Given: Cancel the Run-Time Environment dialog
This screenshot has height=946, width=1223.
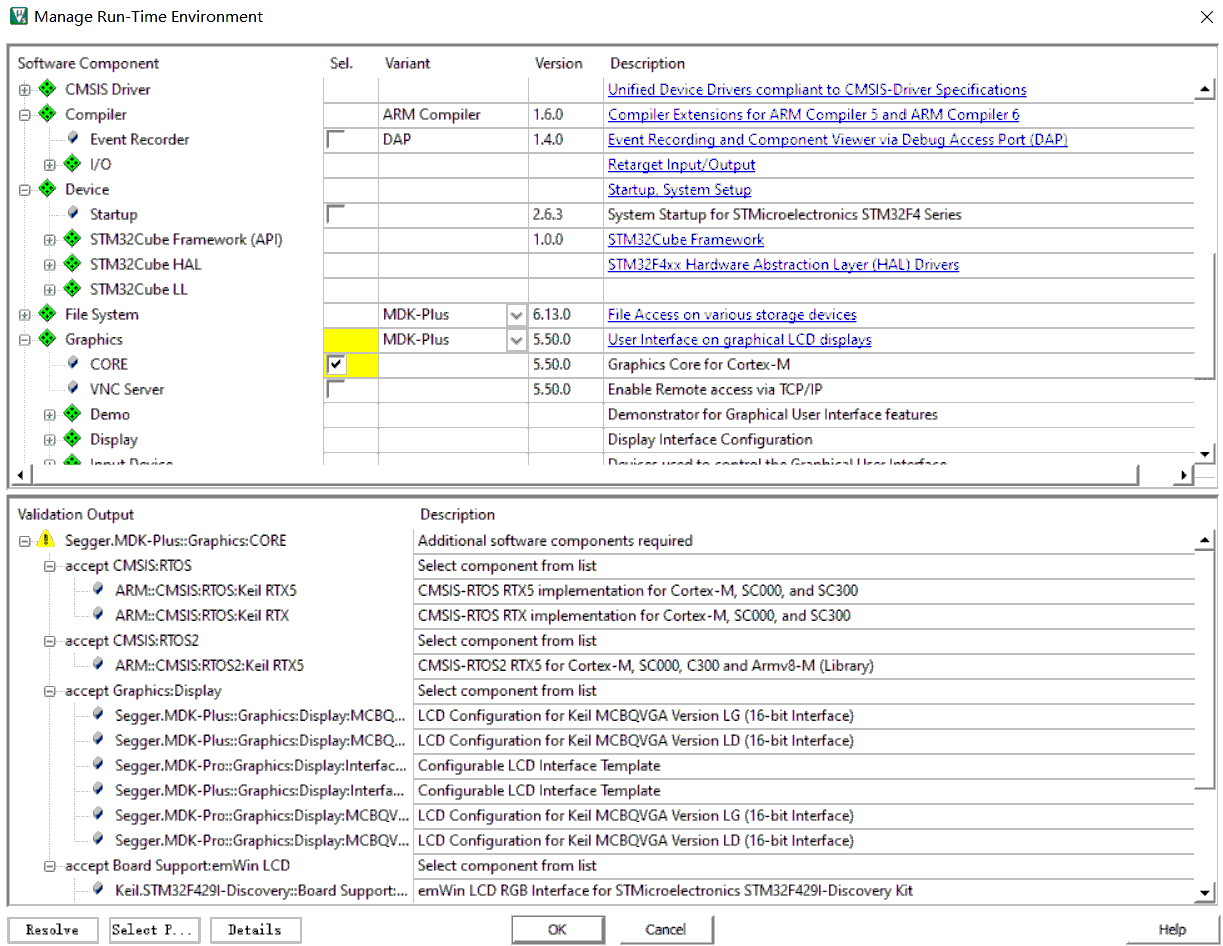Looking at the screenshot, I should click(666, 930).
